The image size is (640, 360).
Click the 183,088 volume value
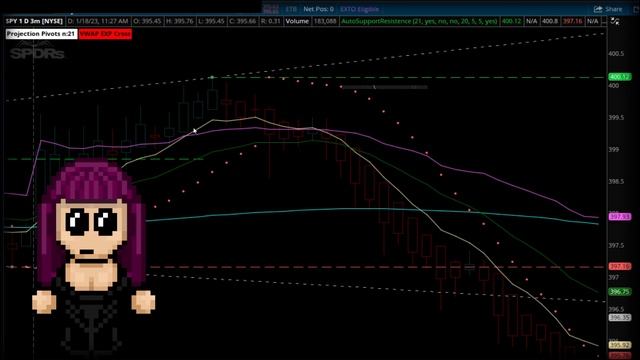(x=324, y=21)
